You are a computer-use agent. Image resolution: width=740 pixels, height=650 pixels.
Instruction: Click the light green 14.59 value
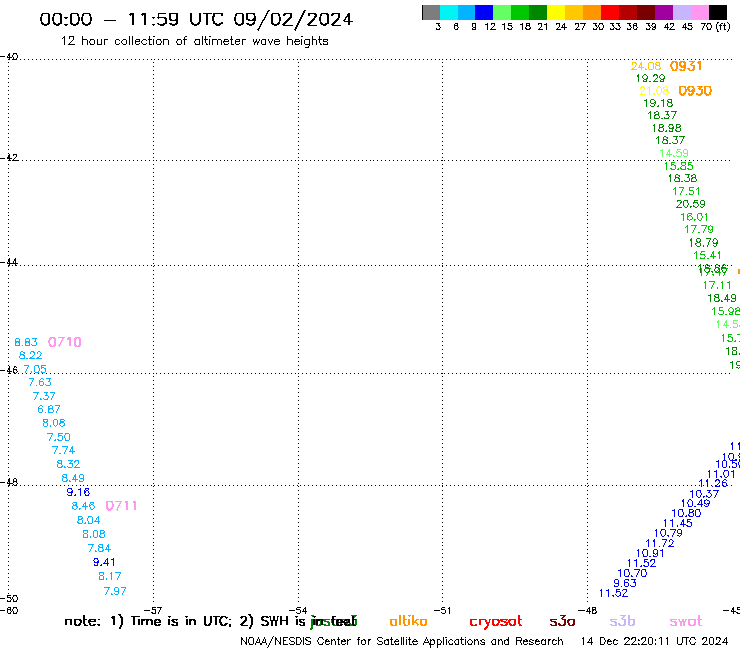point(674,153)
